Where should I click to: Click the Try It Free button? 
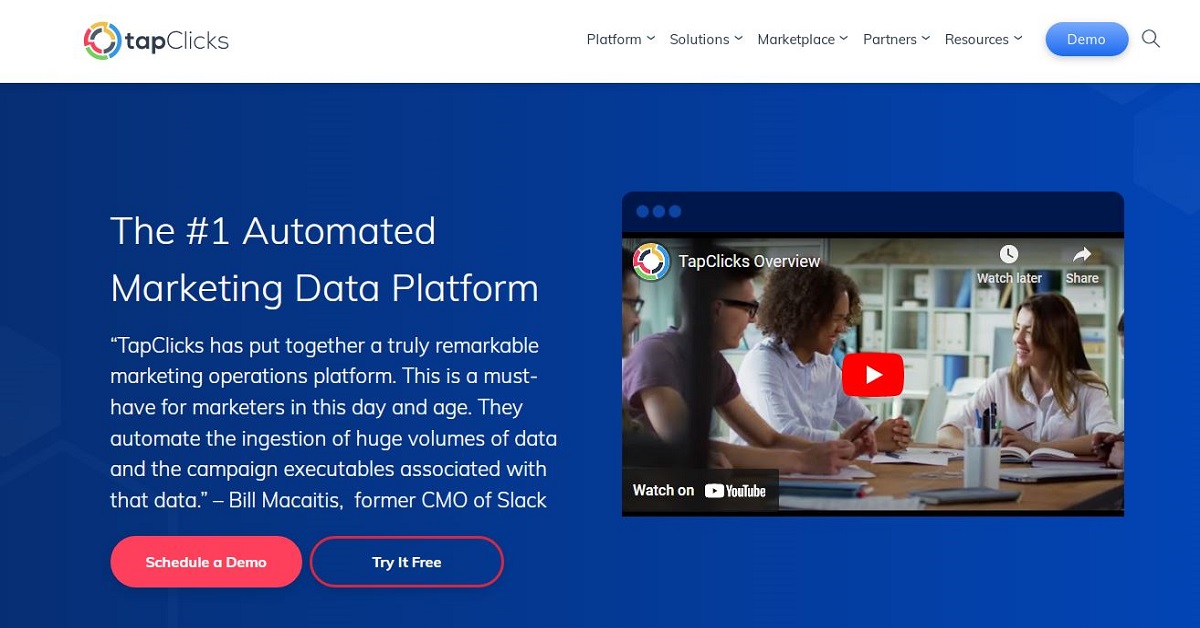406,562
